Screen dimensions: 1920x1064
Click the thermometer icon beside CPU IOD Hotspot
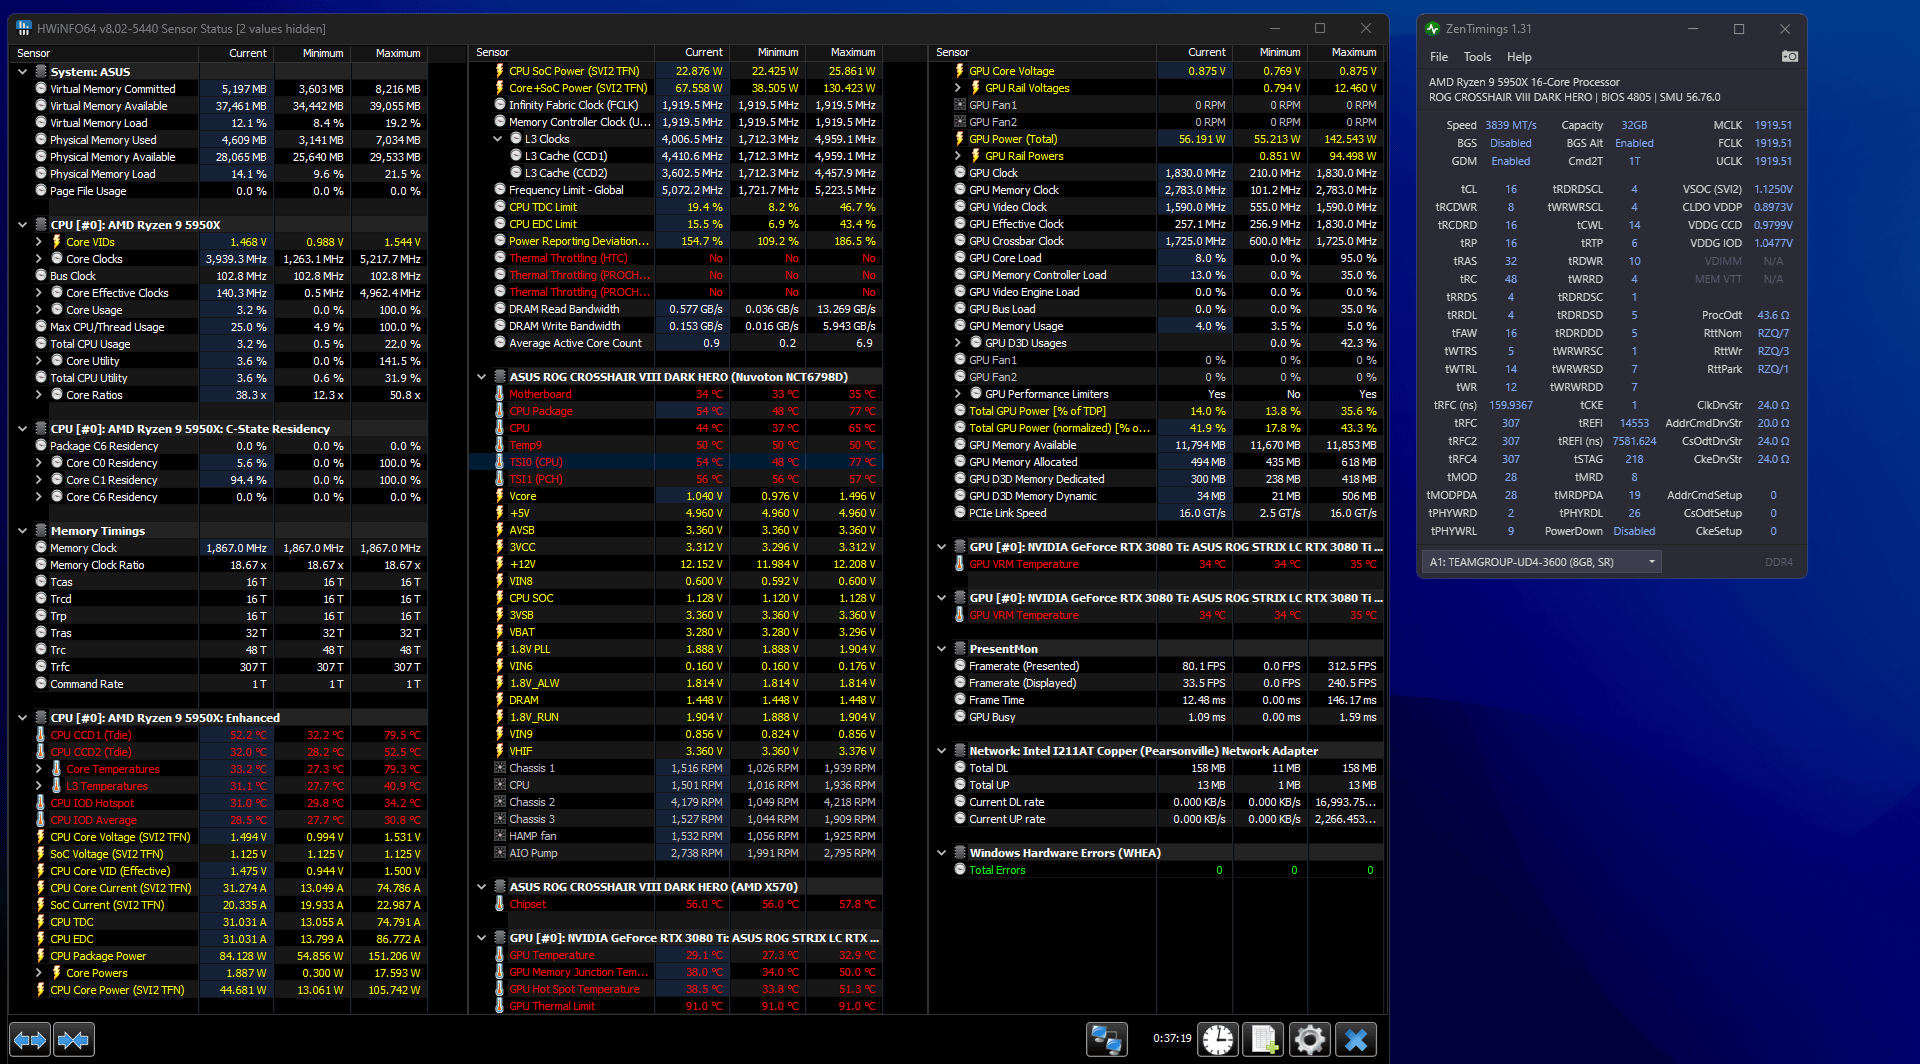[x=41, y=803]
